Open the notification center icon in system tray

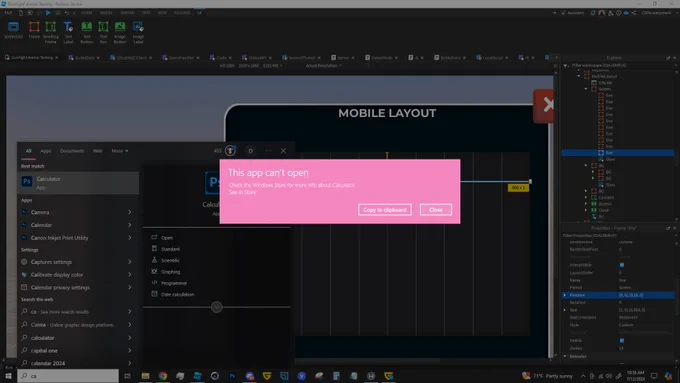[x=654, y=376]
